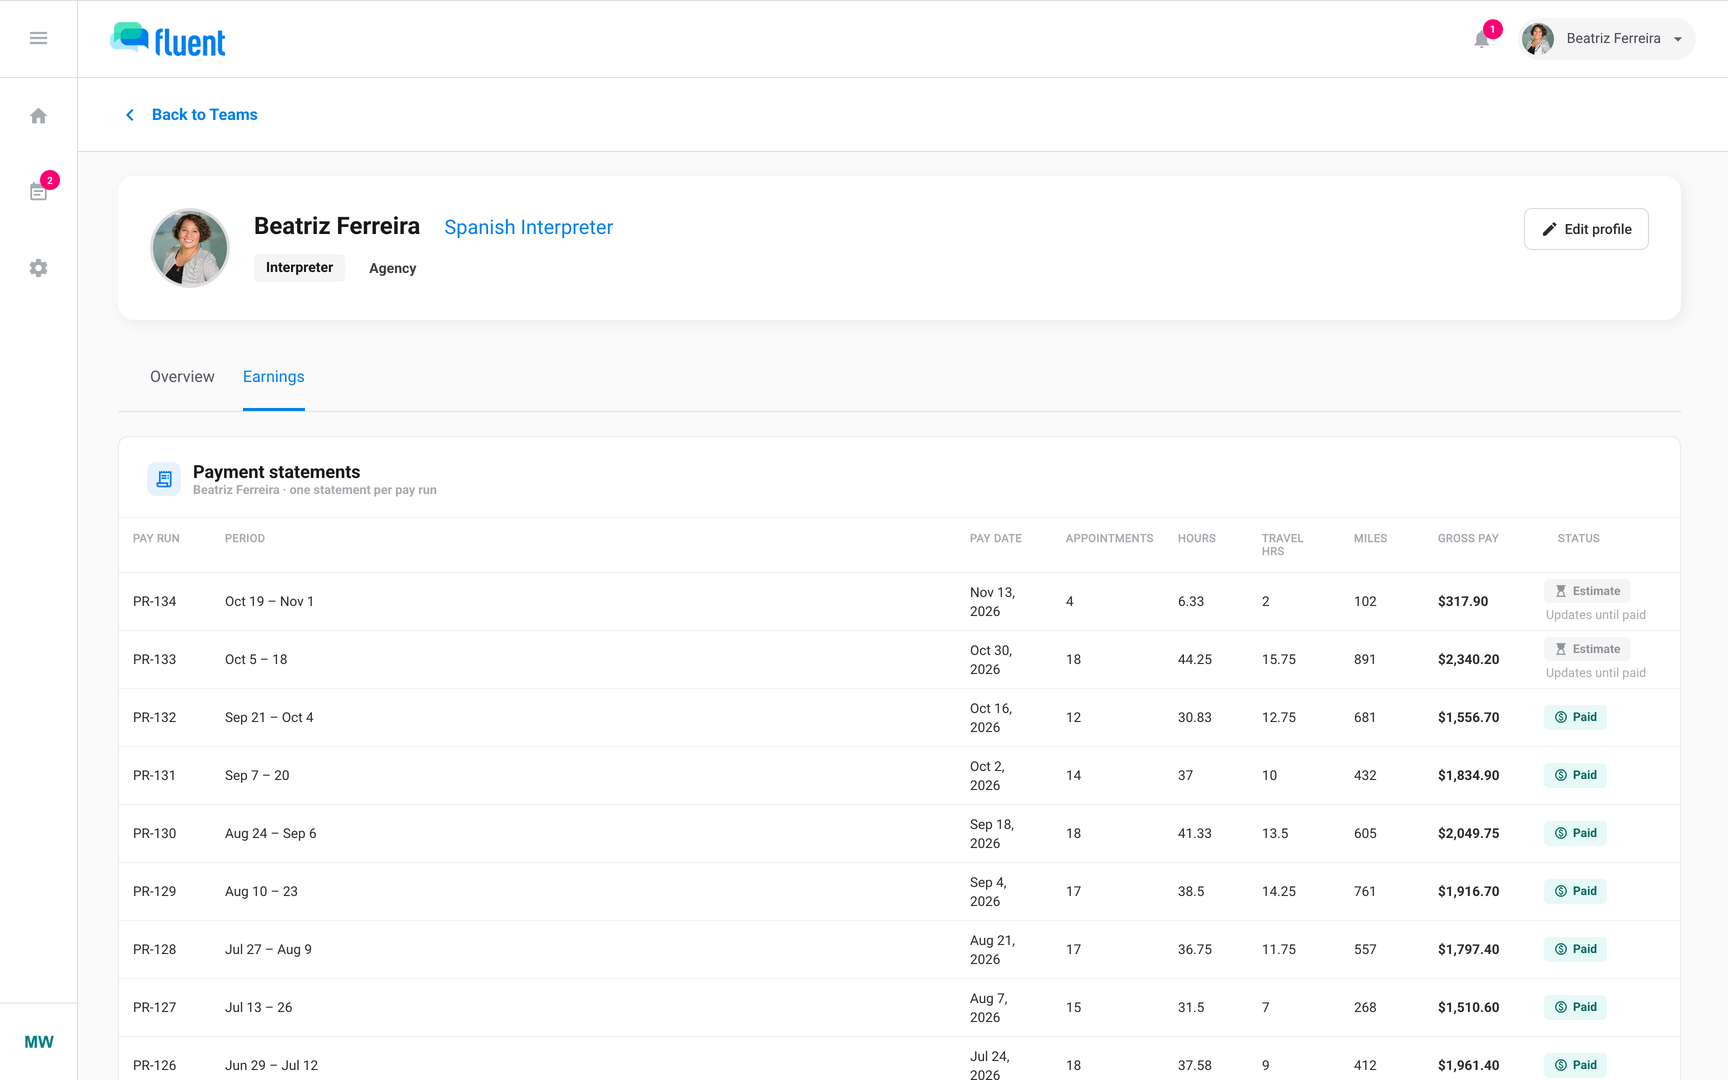This screenshot has height=1080, width=1728.
Task: Click the Paid badge for PR-130
Action: coord(1575,833)
